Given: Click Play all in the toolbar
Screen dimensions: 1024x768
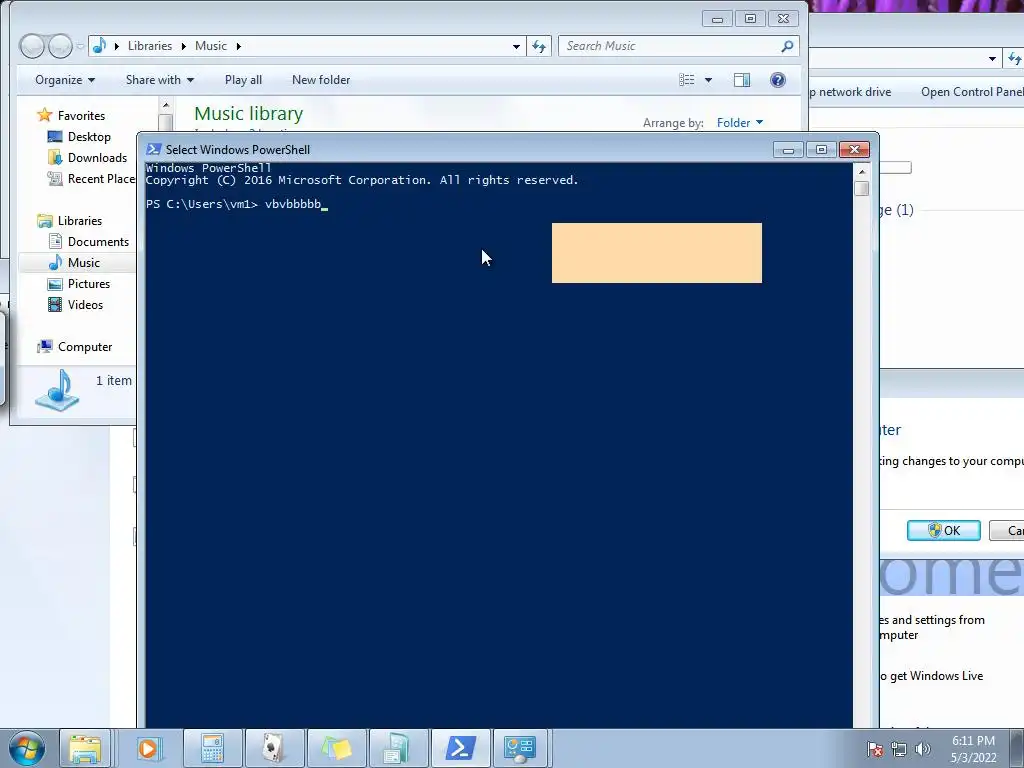Looking at the screenshot, I should [243, 80].
